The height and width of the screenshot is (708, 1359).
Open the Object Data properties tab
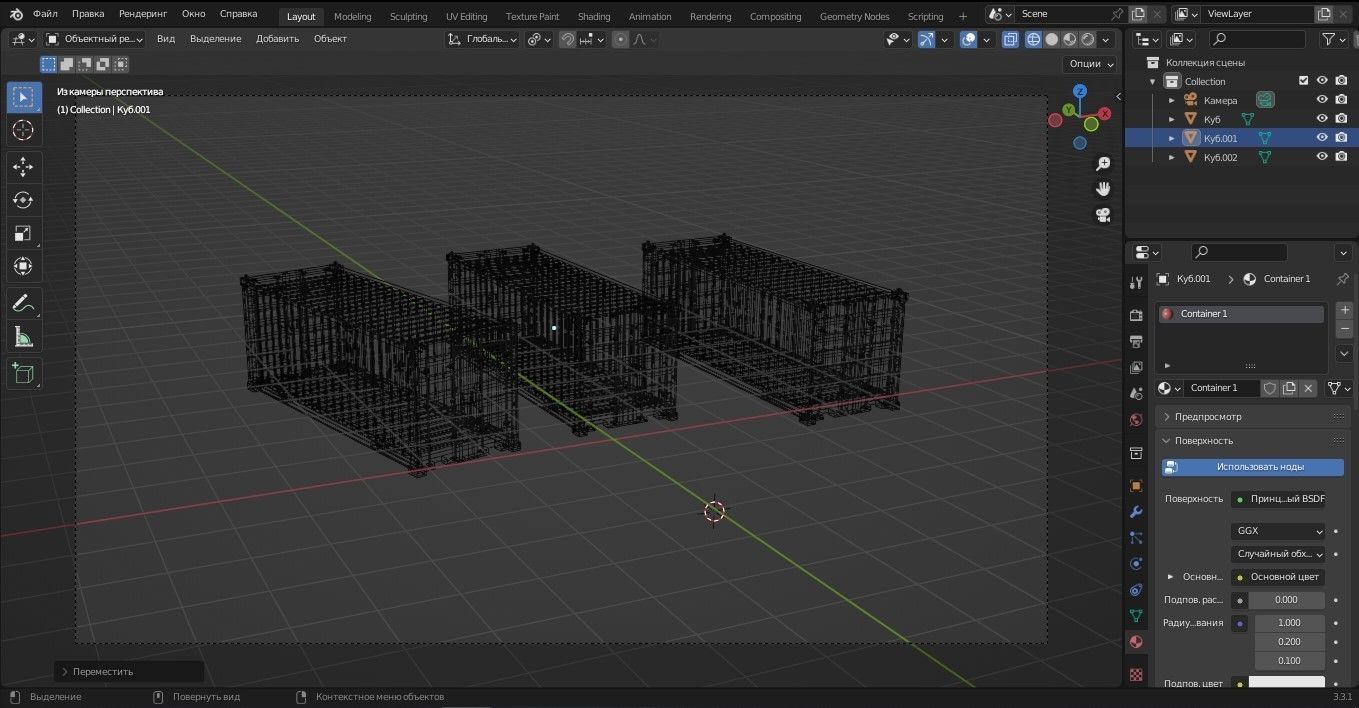pyautogui.click(x=1136, y=616)
